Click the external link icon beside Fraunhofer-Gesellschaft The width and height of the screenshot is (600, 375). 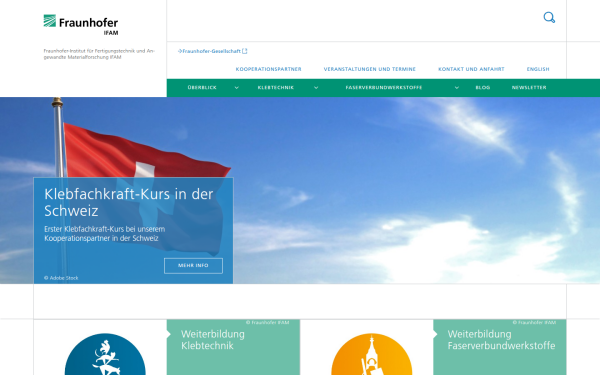click(245, 51)
